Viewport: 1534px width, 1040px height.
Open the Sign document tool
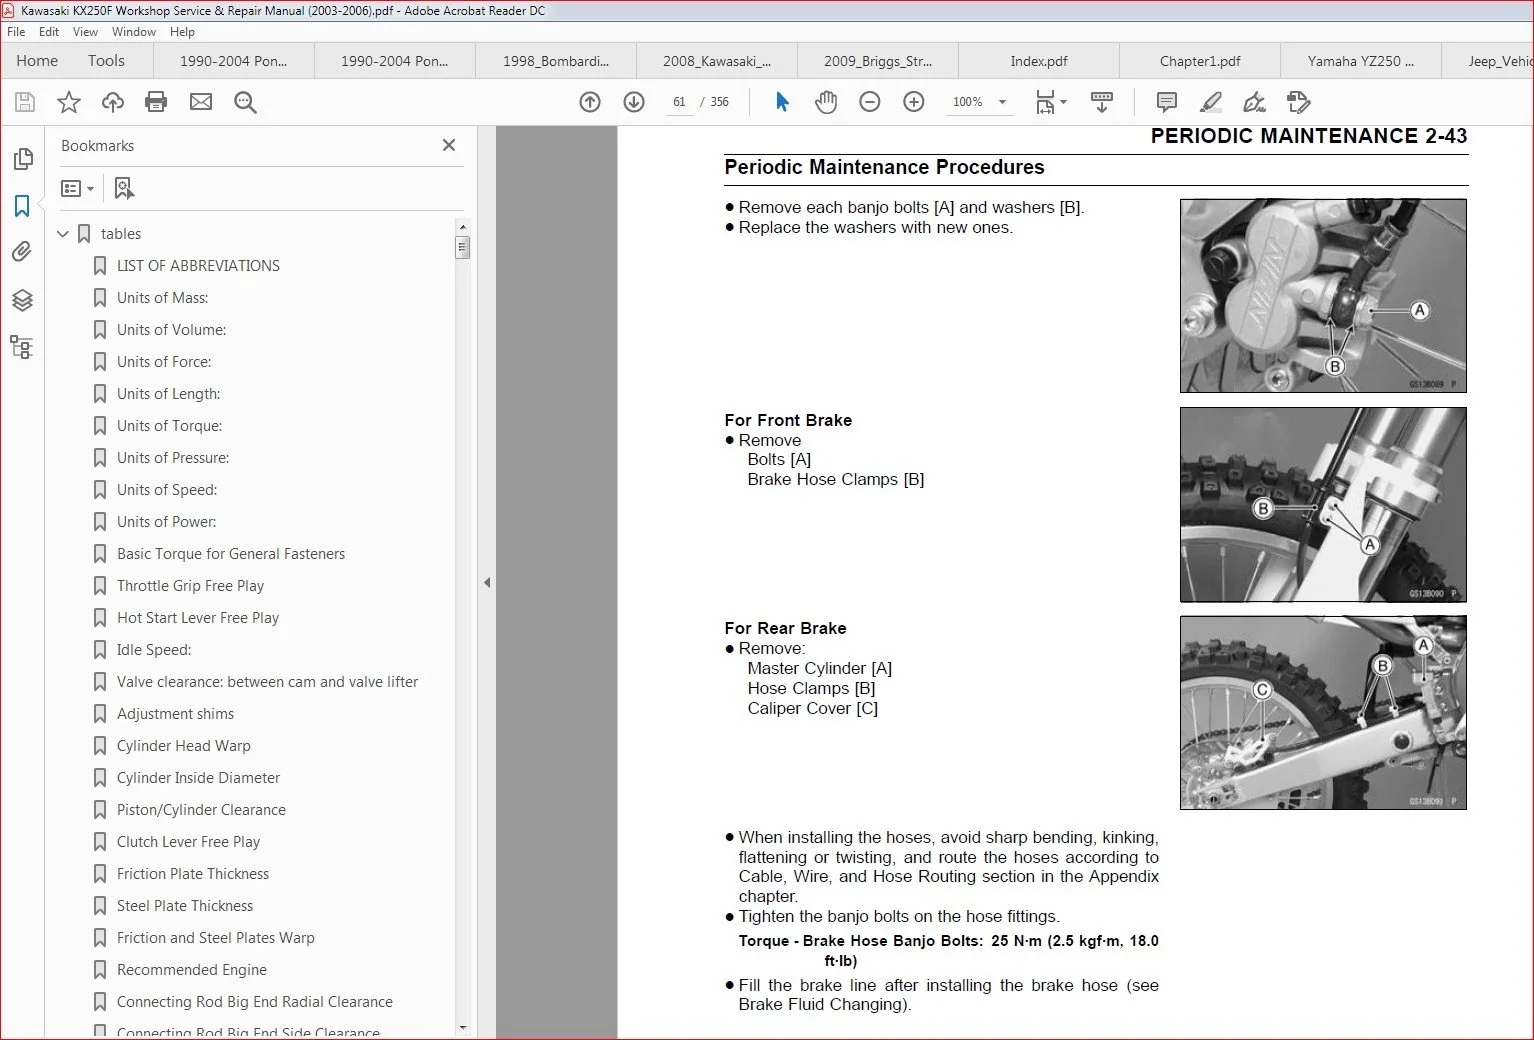[1254, 102]
